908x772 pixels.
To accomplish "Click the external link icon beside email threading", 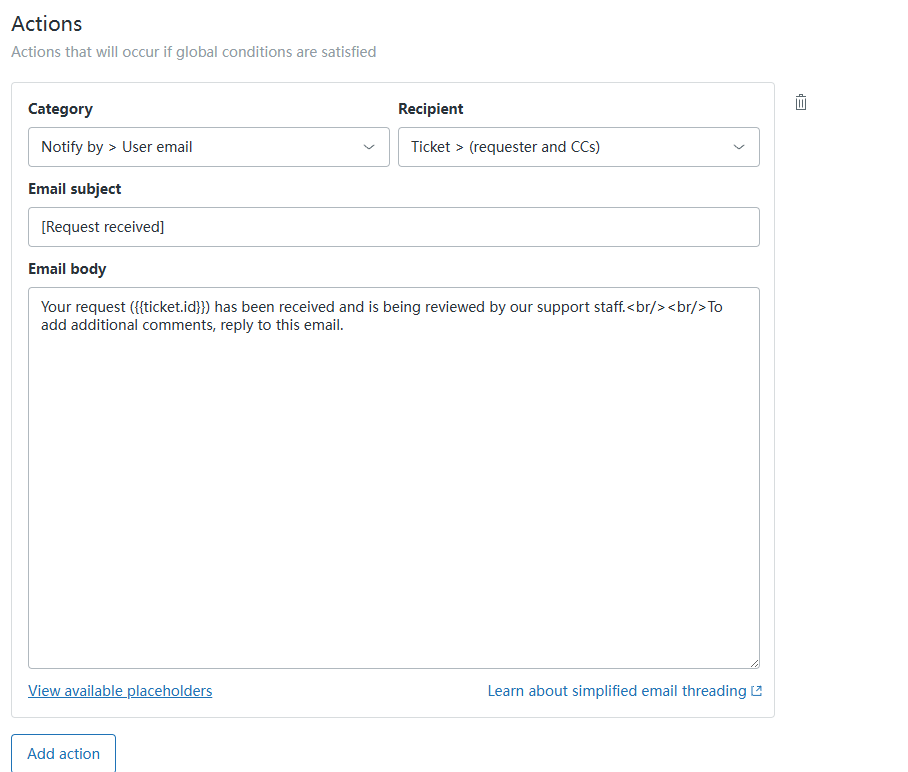I will click(756, 691).
